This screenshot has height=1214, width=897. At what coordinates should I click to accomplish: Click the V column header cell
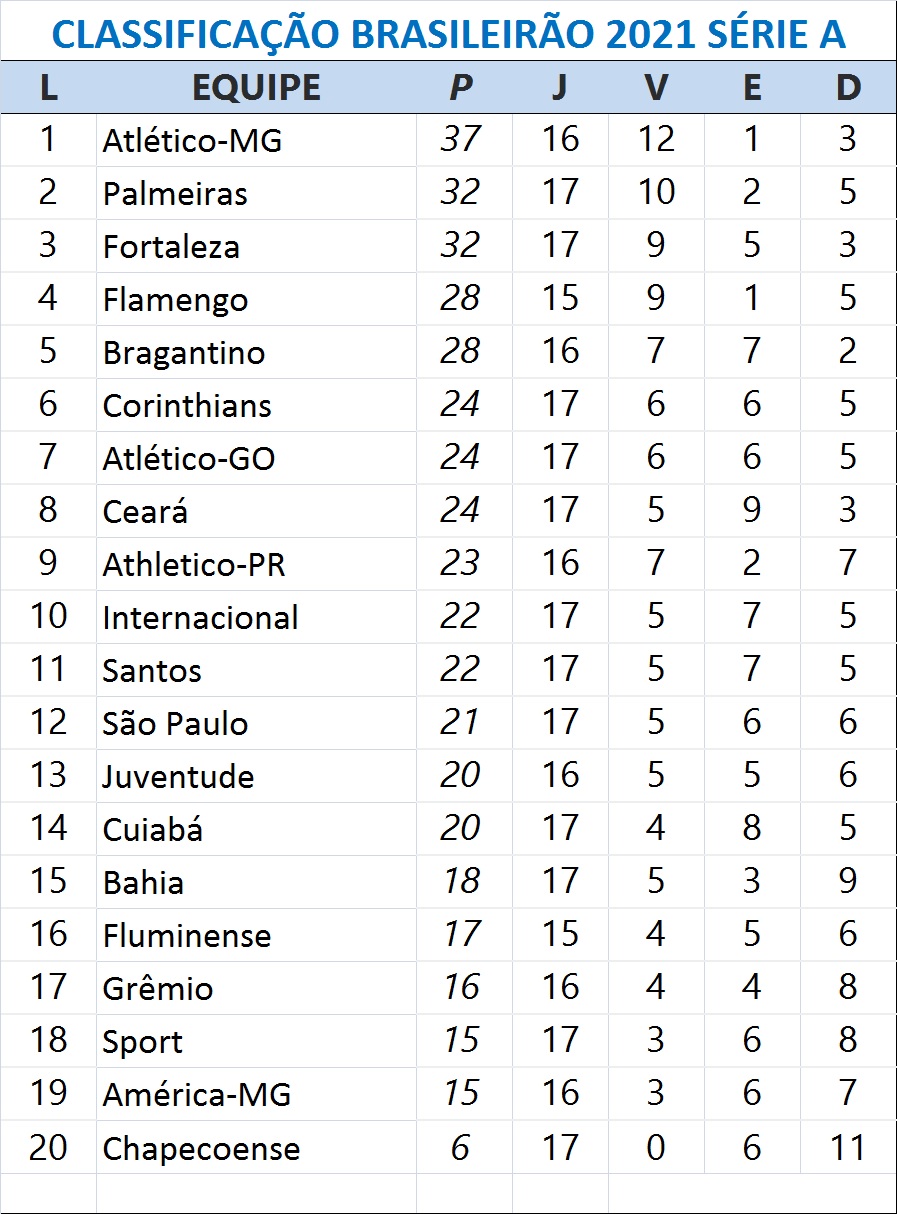coord(655,88)
